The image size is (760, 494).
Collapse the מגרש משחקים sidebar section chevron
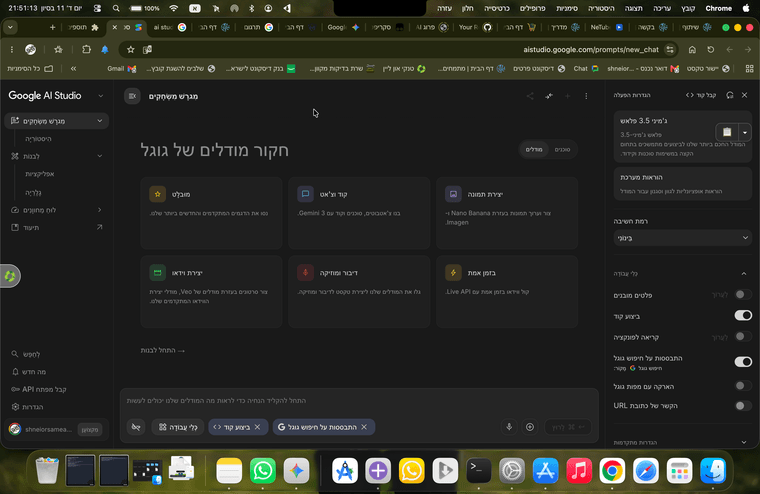click(99, 121)
